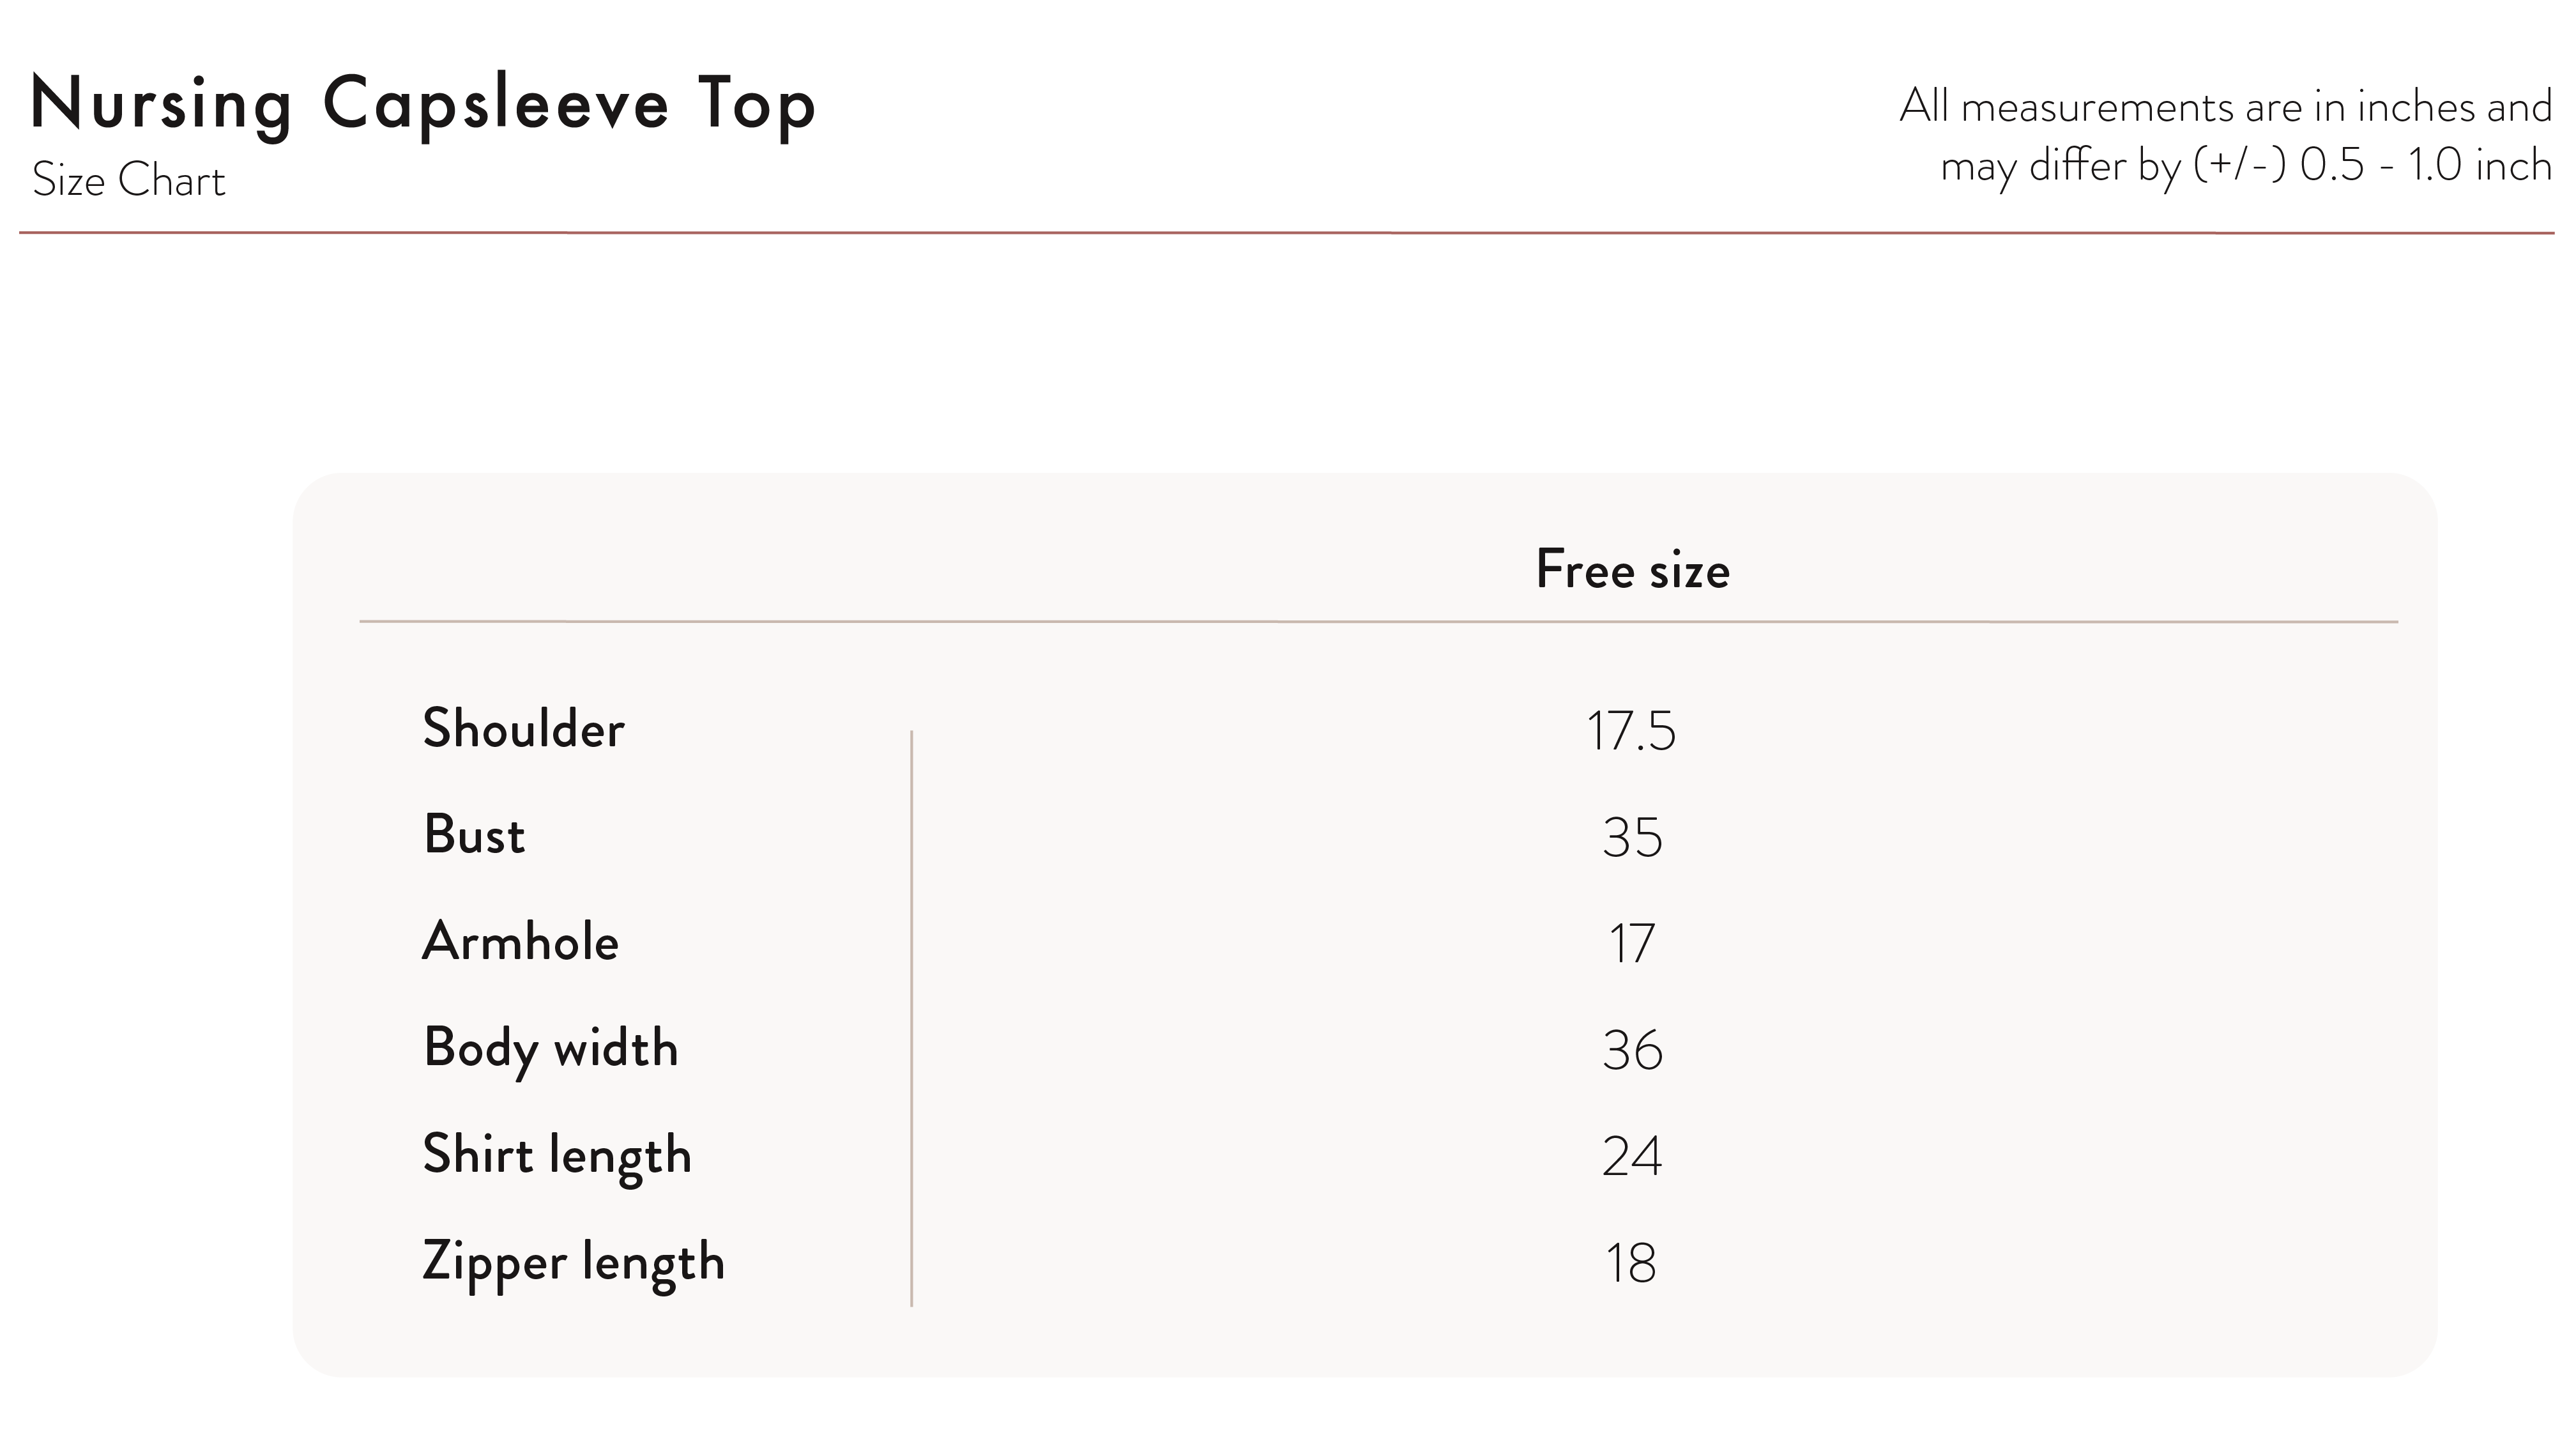Click the armhole measurement value 17

(1632, 944)
